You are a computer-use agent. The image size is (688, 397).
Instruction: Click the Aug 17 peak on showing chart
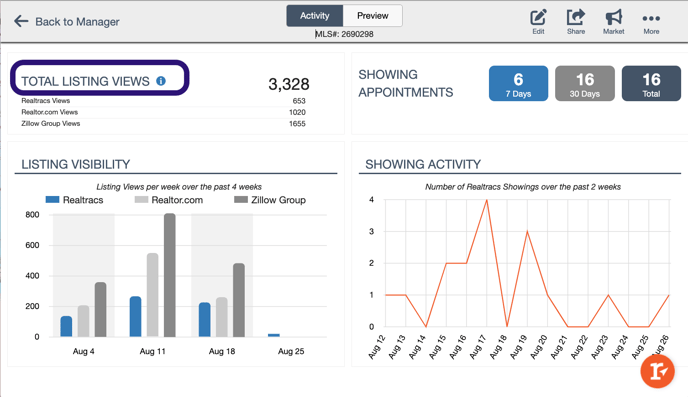(486, 200)
